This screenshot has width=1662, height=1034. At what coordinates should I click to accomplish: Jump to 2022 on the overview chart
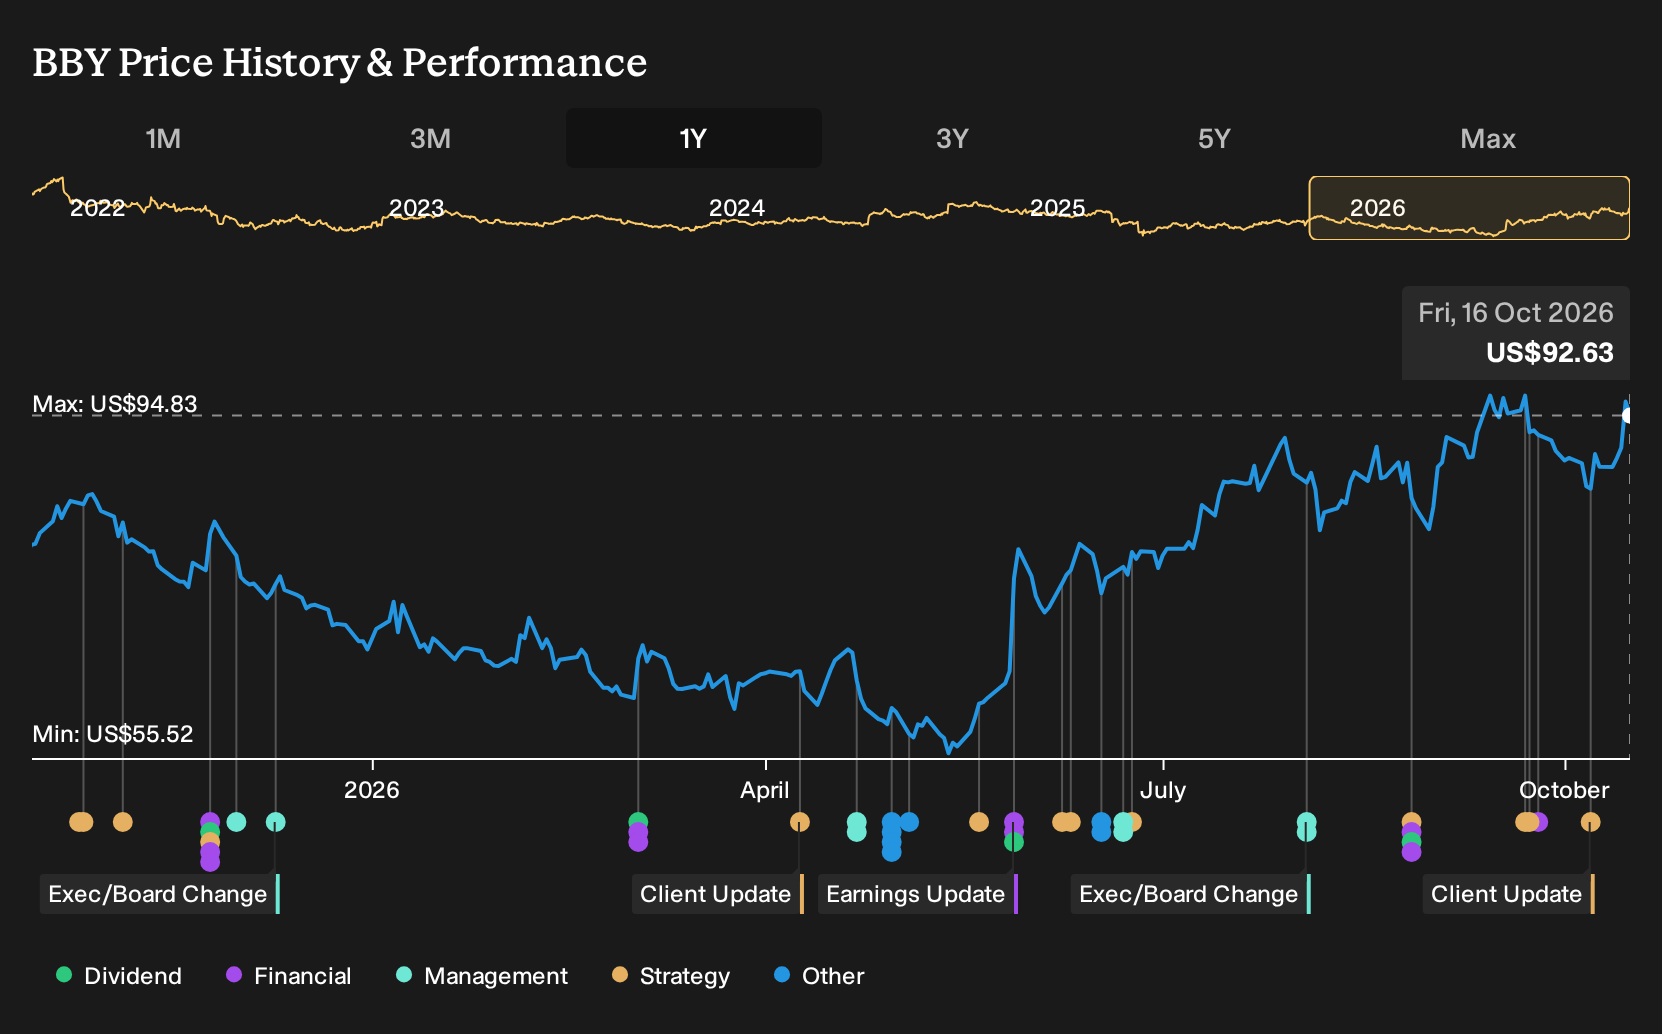point(97,208)
